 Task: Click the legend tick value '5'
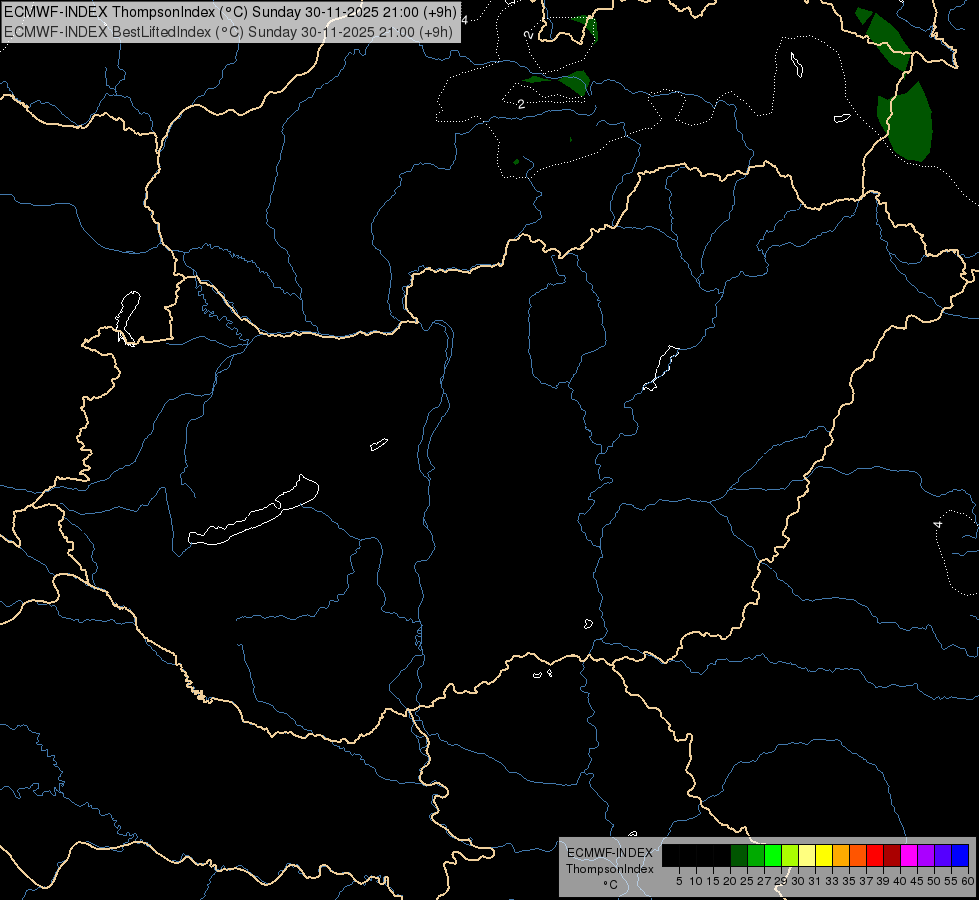(679, 881)
